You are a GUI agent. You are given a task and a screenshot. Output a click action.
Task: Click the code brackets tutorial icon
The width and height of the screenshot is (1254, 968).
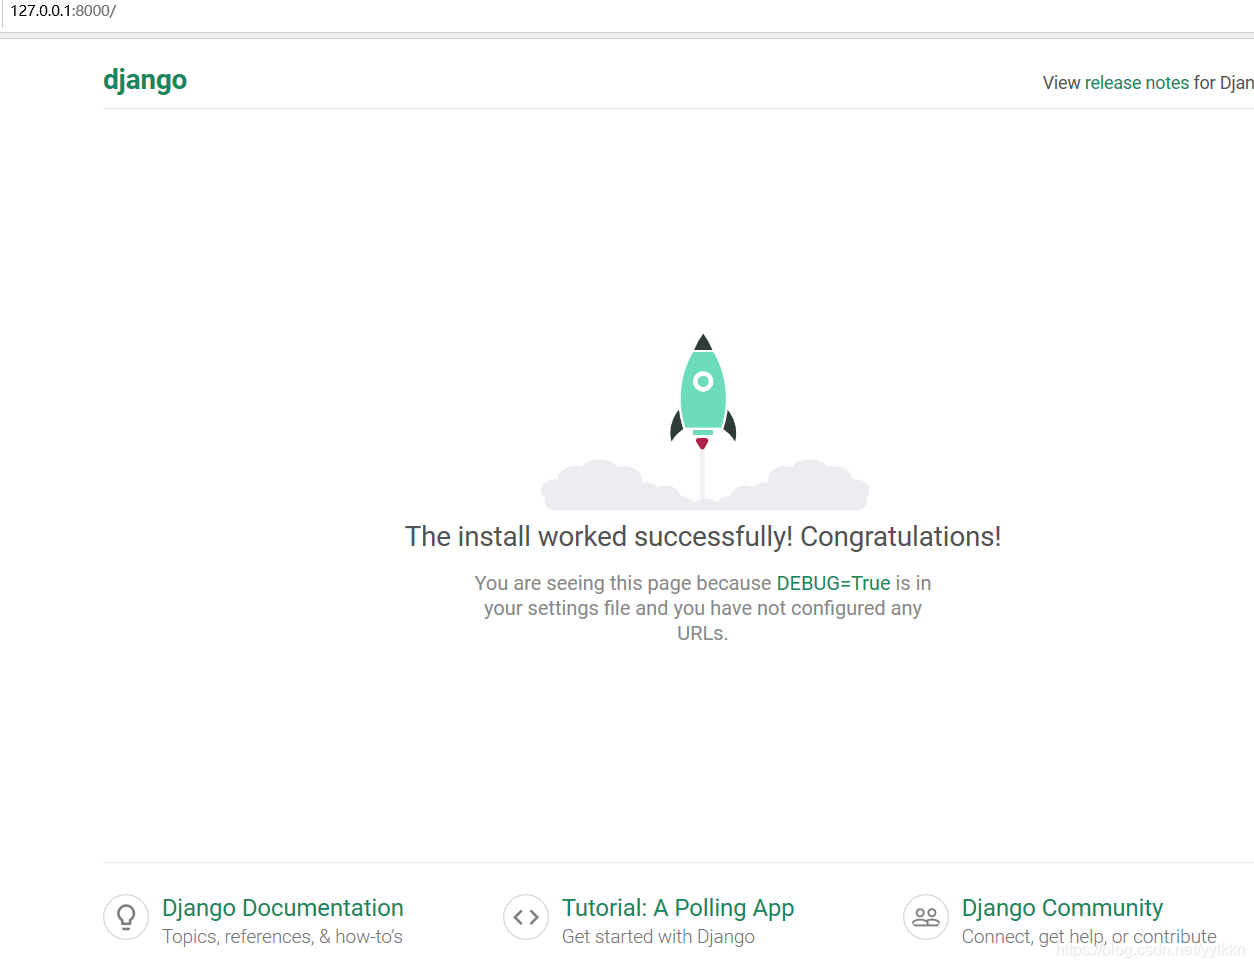[x=526, y=917]
